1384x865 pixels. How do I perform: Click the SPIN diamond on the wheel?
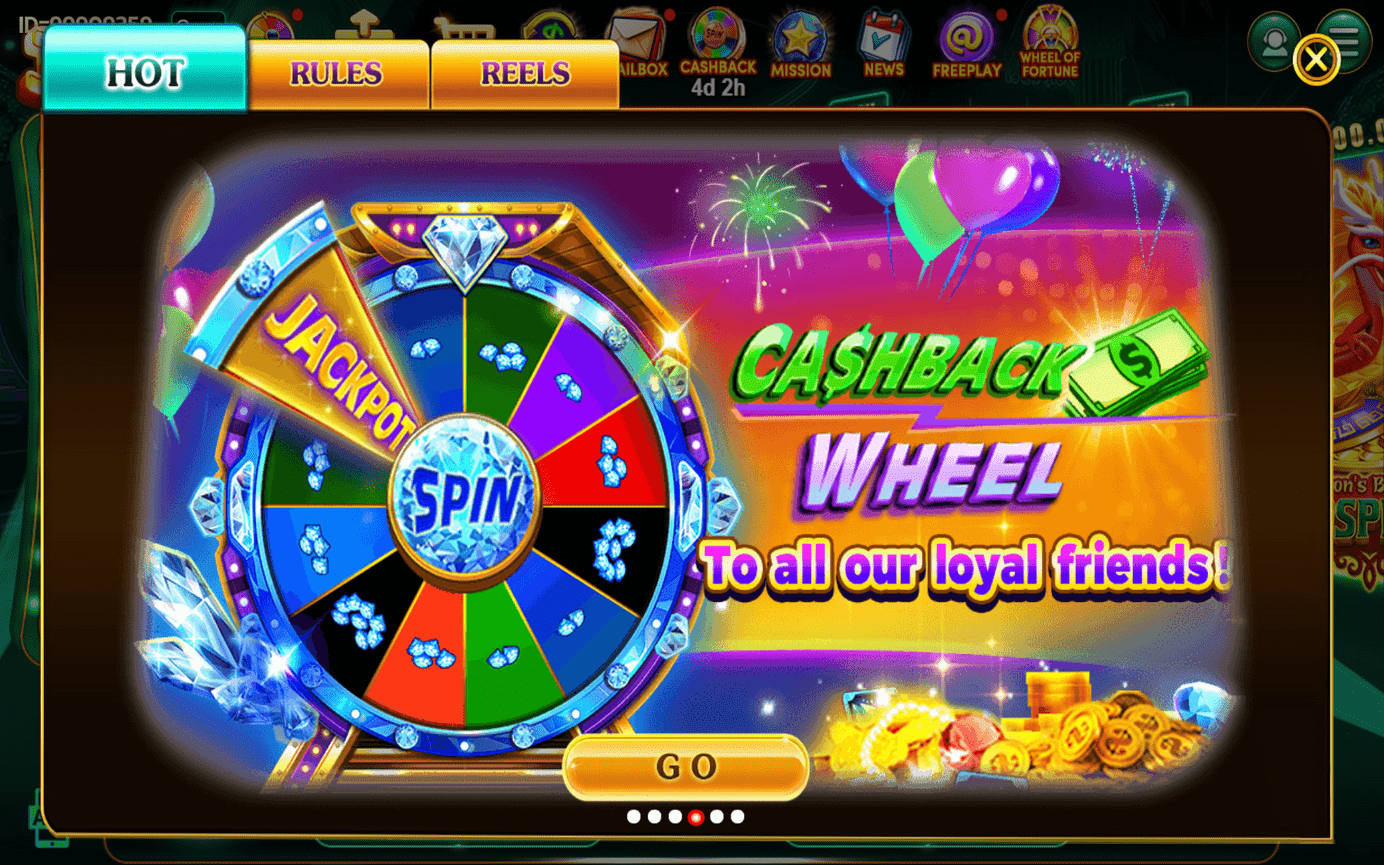pyautogui.click(x=465, y=496)
